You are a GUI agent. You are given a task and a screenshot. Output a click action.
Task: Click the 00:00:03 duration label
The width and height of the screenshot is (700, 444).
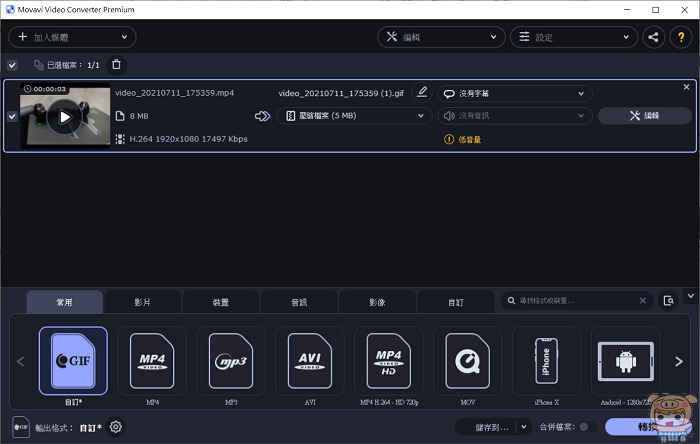tap(50, 89)
